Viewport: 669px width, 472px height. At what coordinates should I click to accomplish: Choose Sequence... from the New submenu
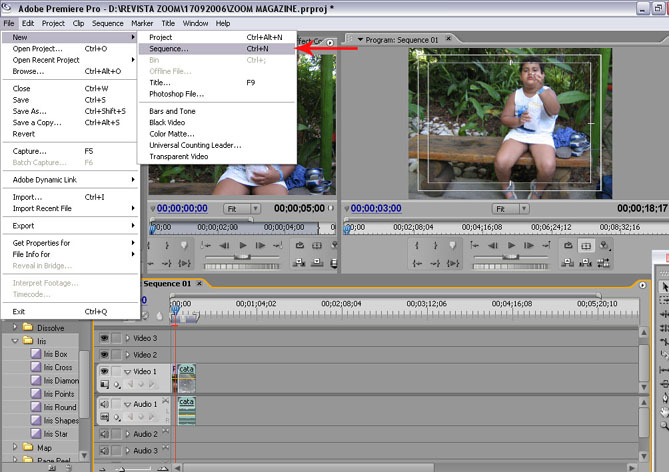[x=169, y=48]
